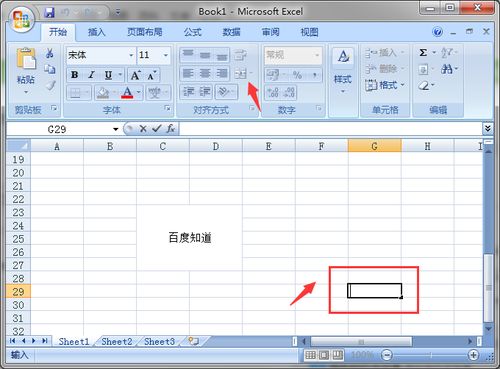This screenshot has width=500, height=369.
Task: Switch to the 插入 ribbon tab
Action: pos(96,32)
